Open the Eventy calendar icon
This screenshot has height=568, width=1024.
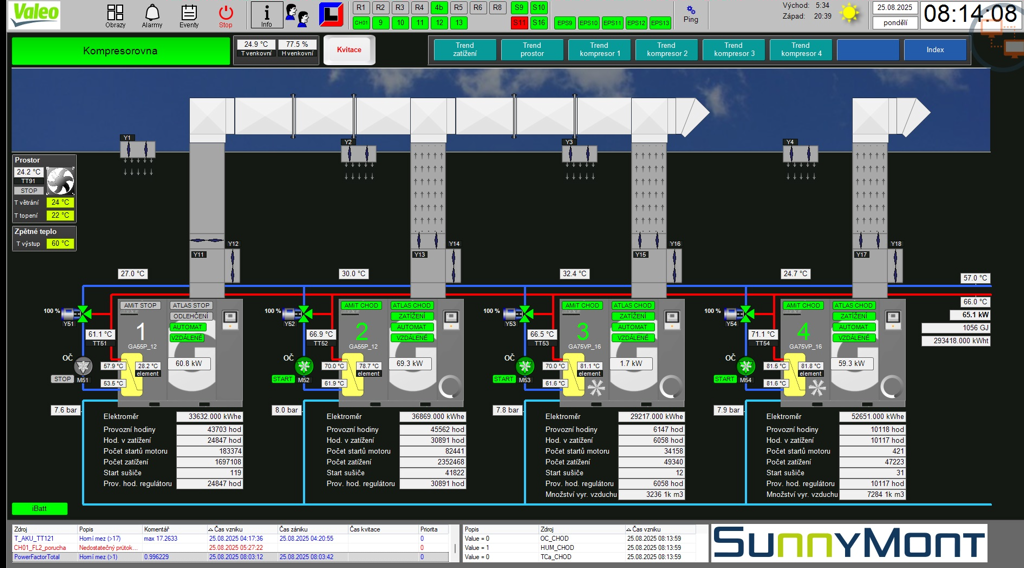(189, 14)
